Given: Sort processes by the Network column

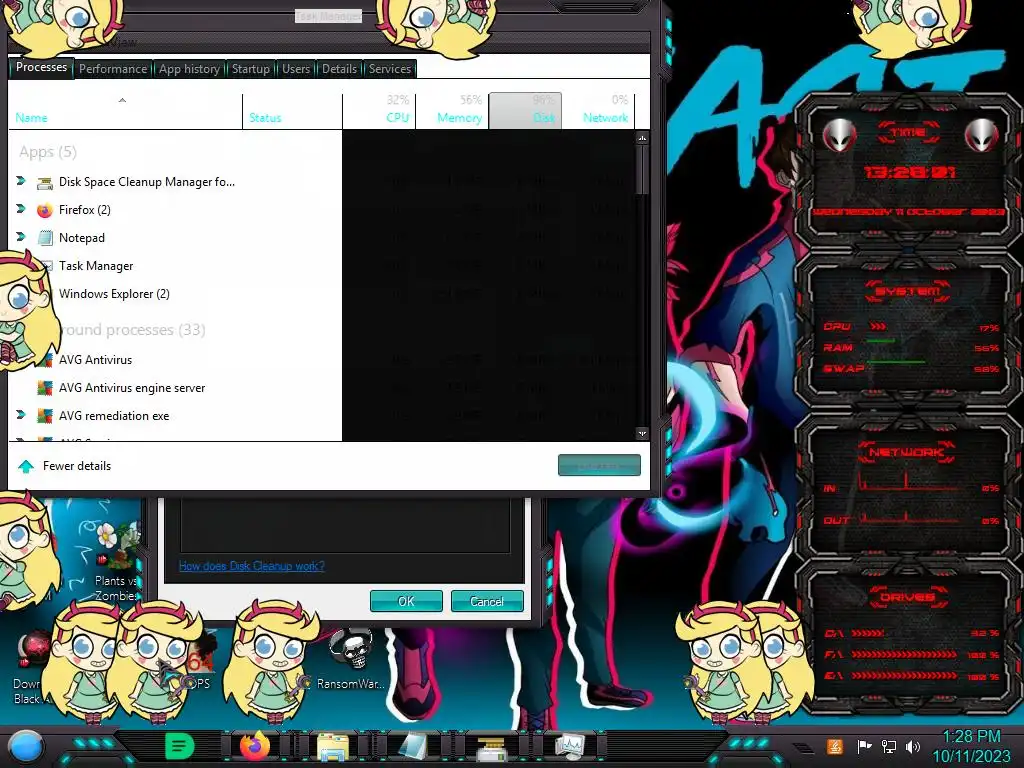Looking at the screenshot, I should (599, 112).
